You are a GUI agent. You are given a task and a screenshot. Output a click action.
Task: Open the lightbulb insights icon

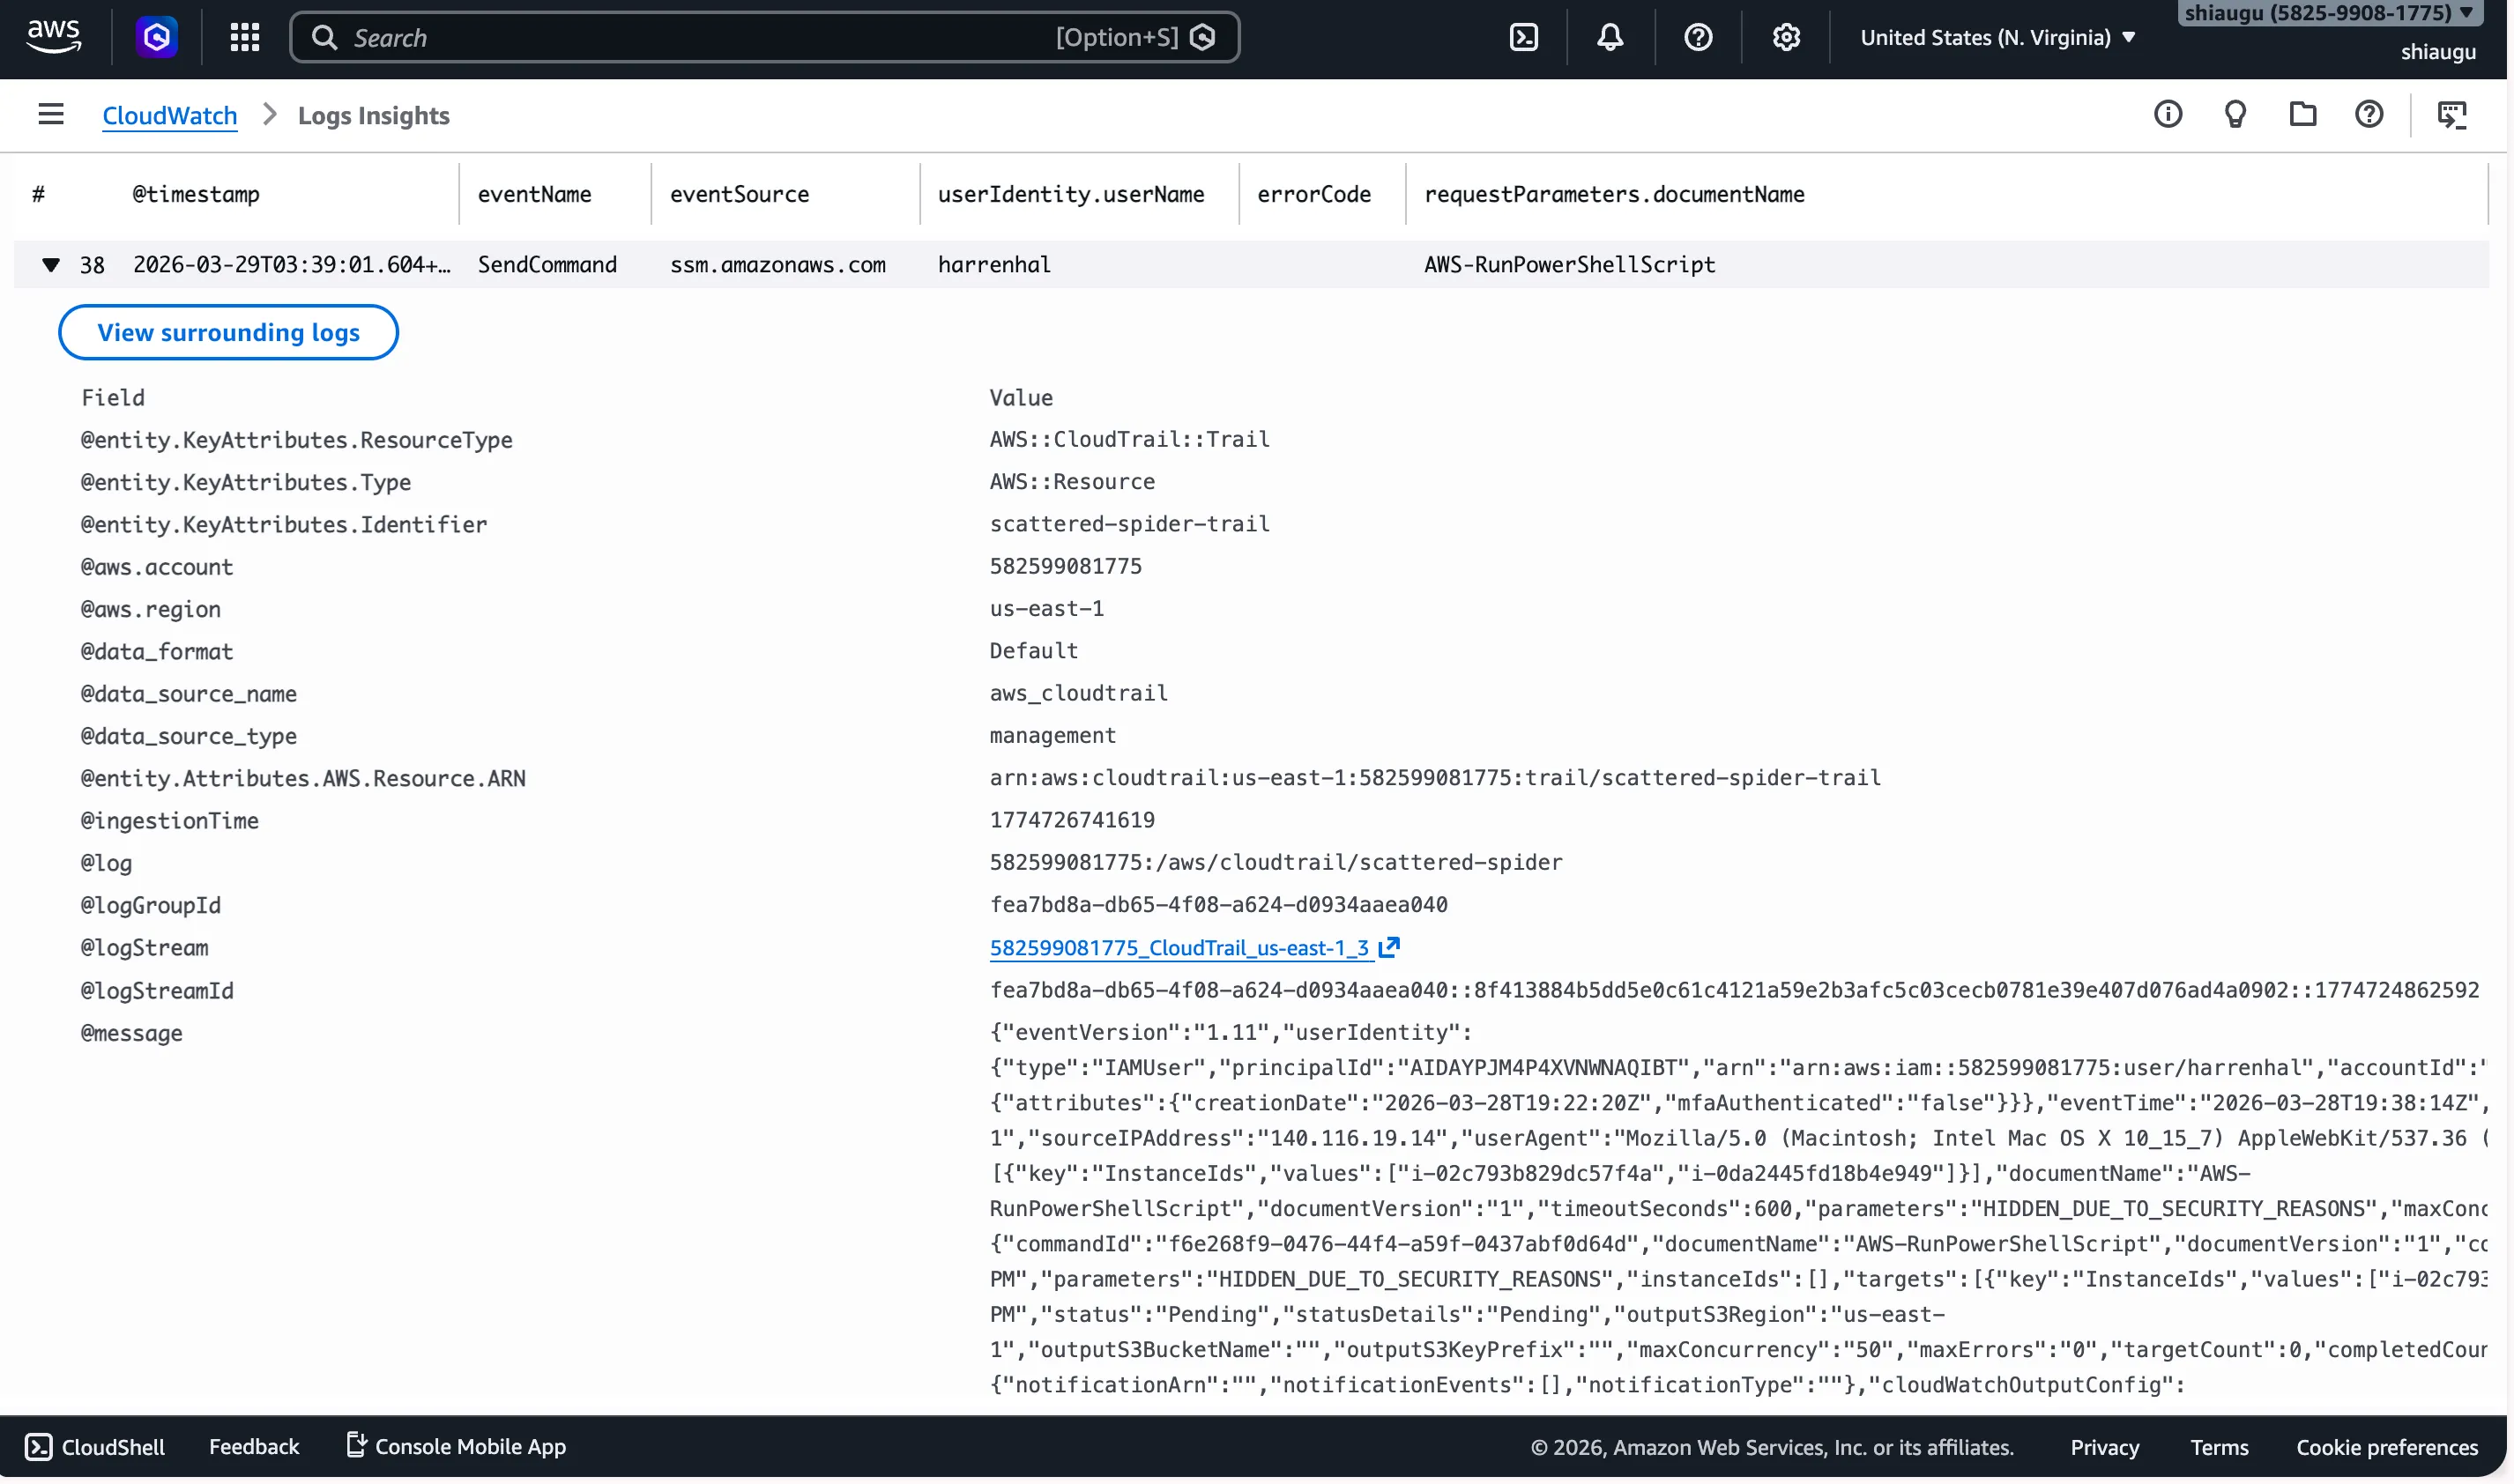pyautogui.click(x=2236, y=114)
